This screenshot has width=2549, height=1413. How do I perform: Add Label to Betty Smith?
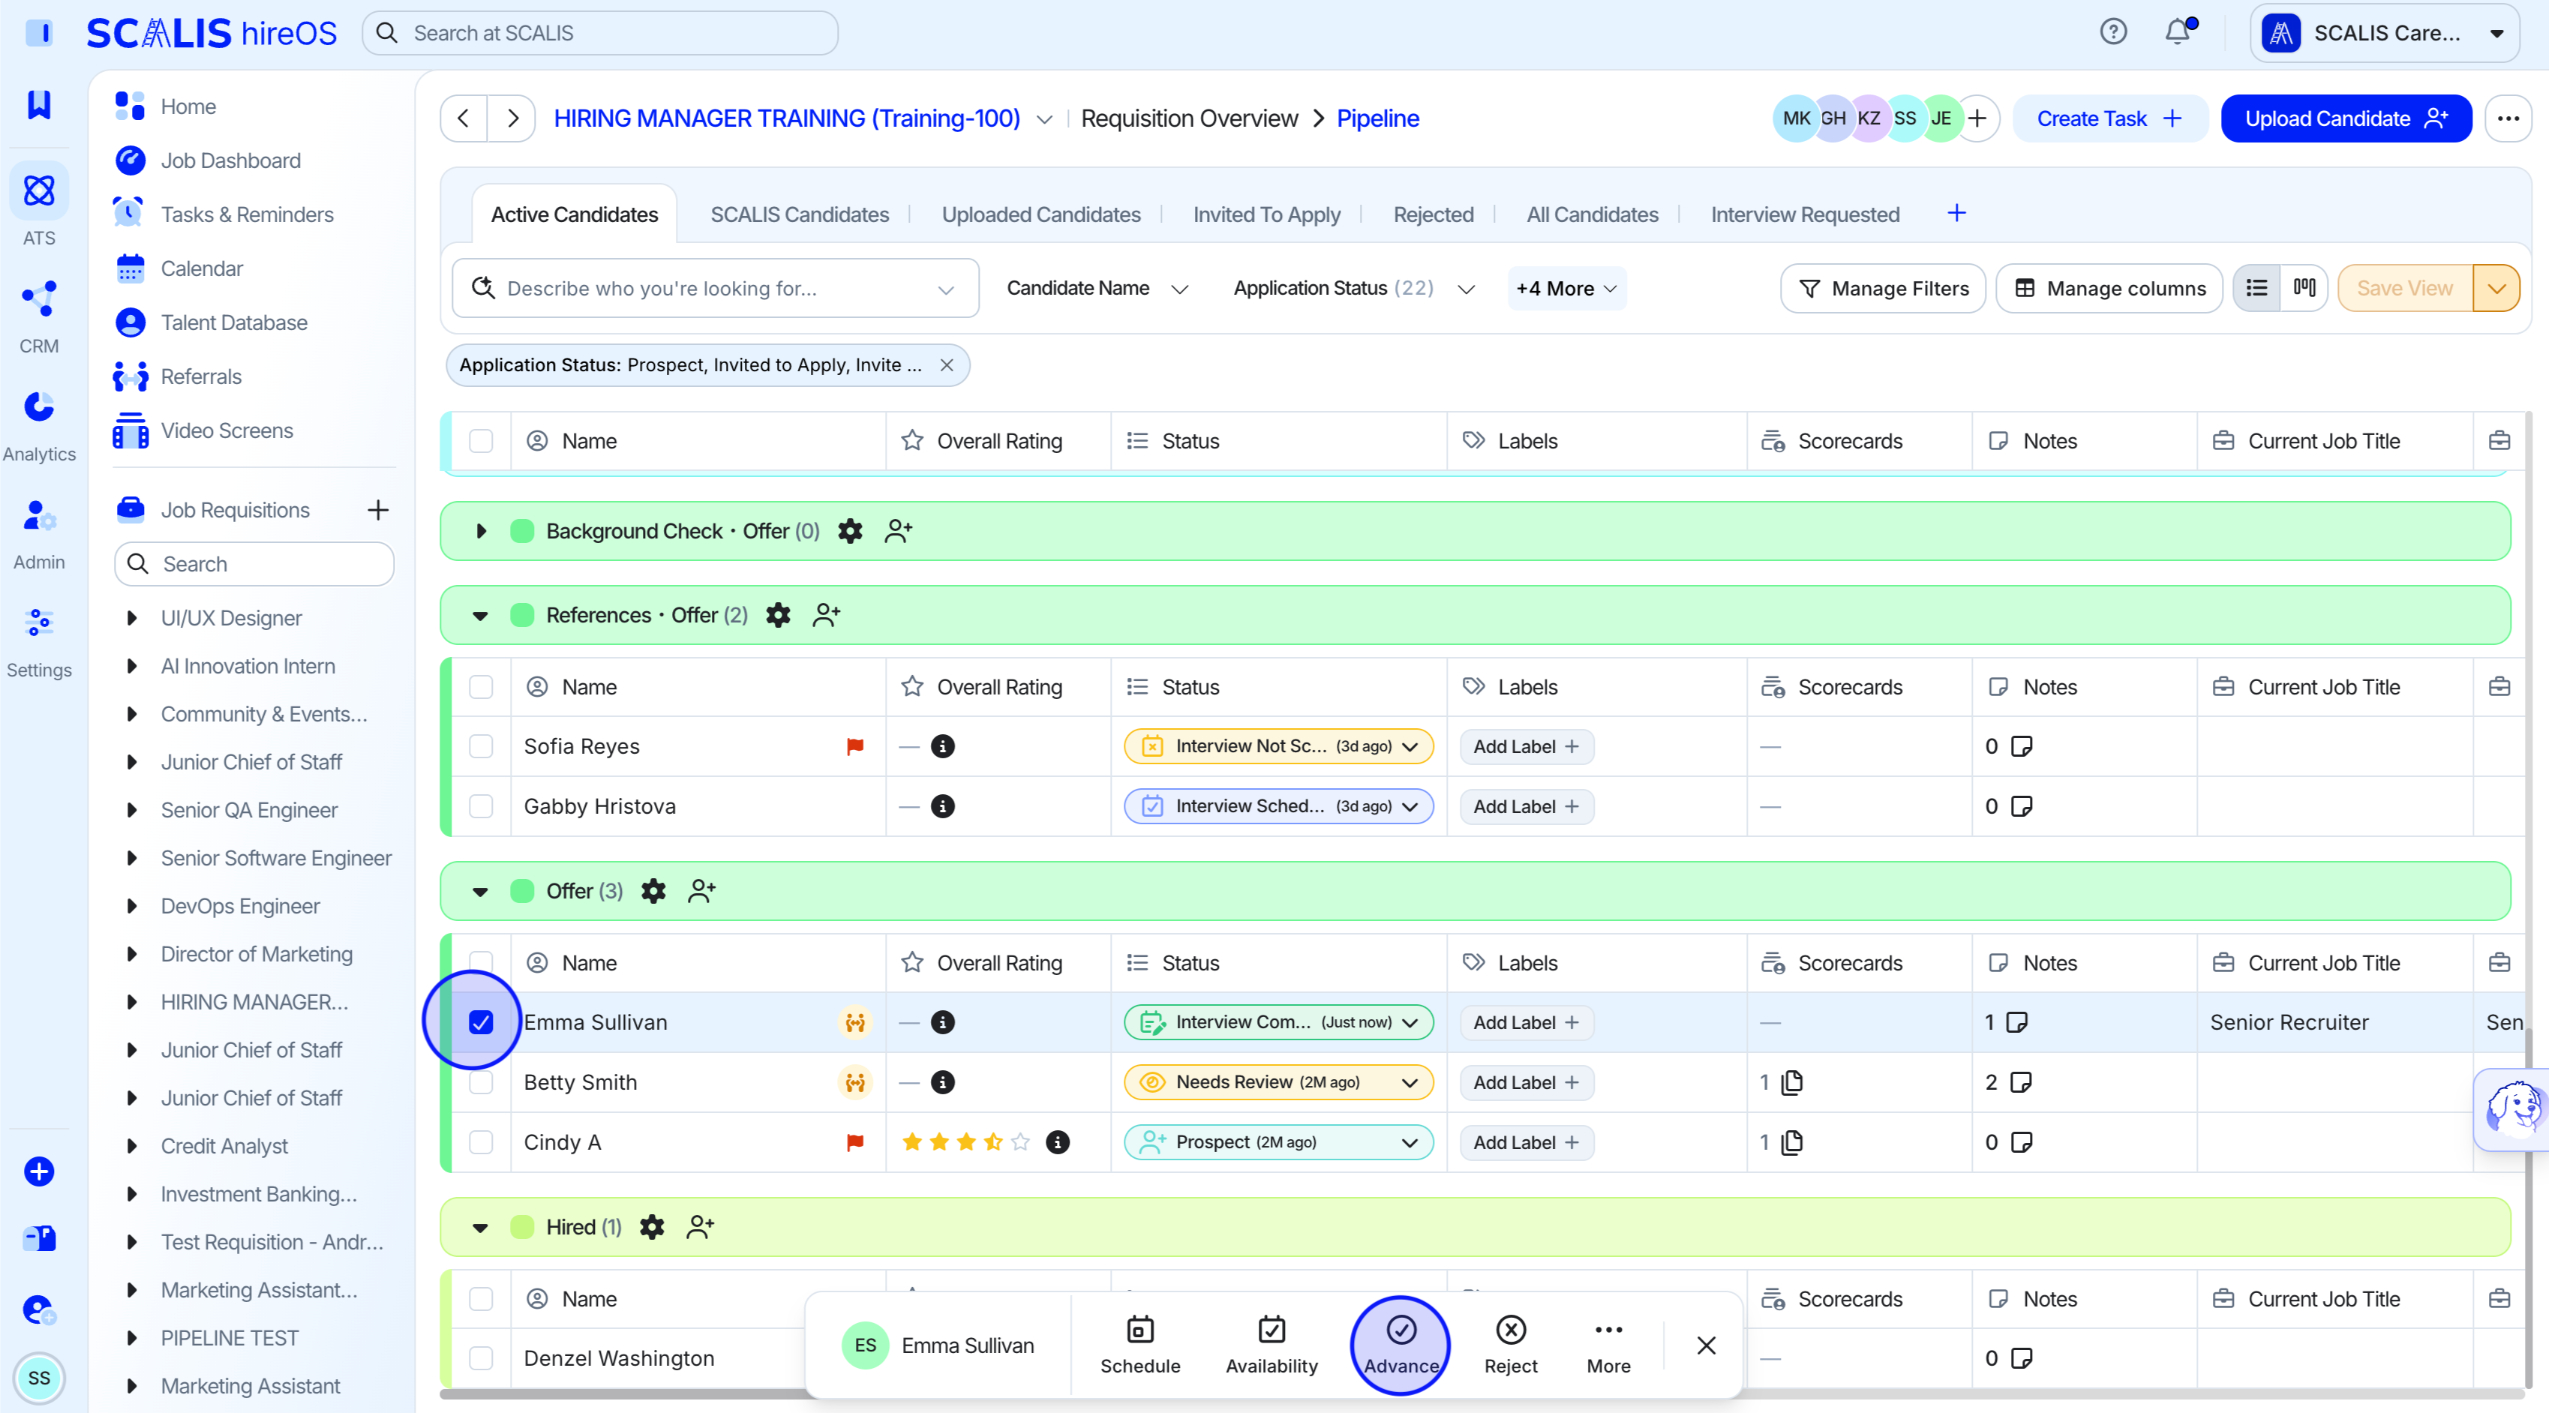click(x=1526, y=1082)
